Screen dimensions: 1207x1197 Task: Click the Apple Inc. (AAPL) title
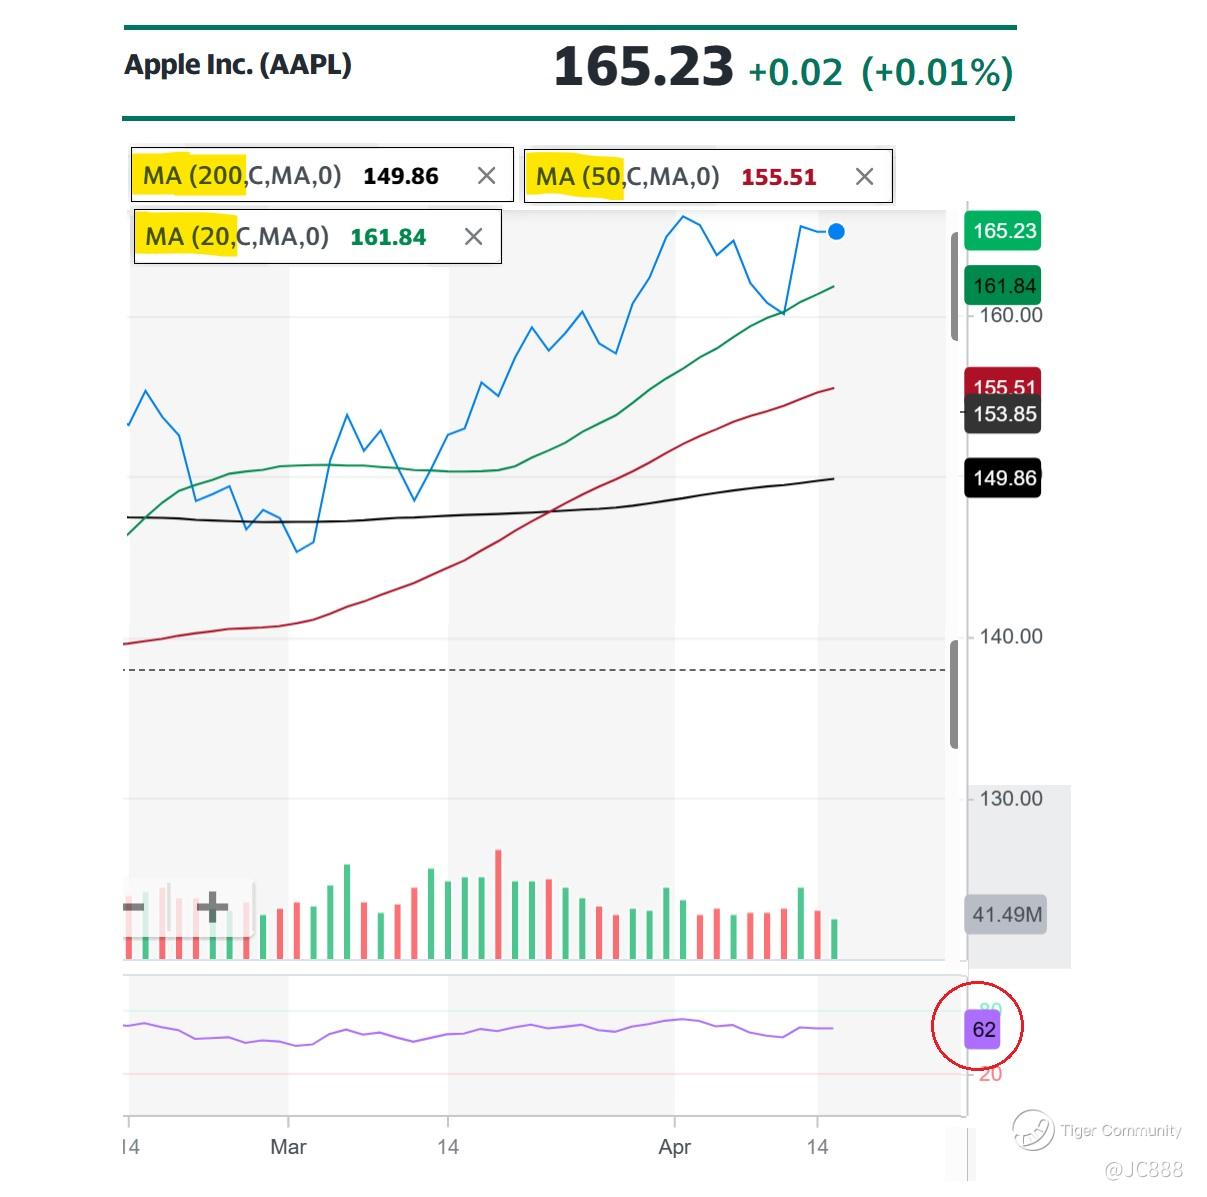(238, 65)
